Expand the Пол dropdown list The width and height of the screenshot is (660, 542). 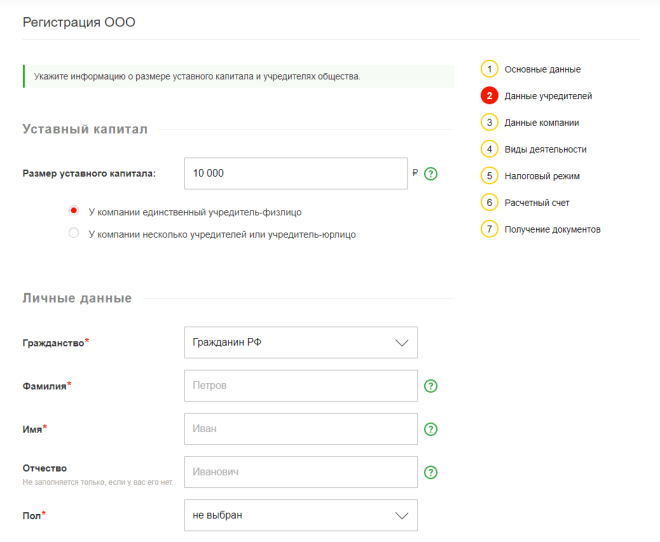tap(301, 515)
